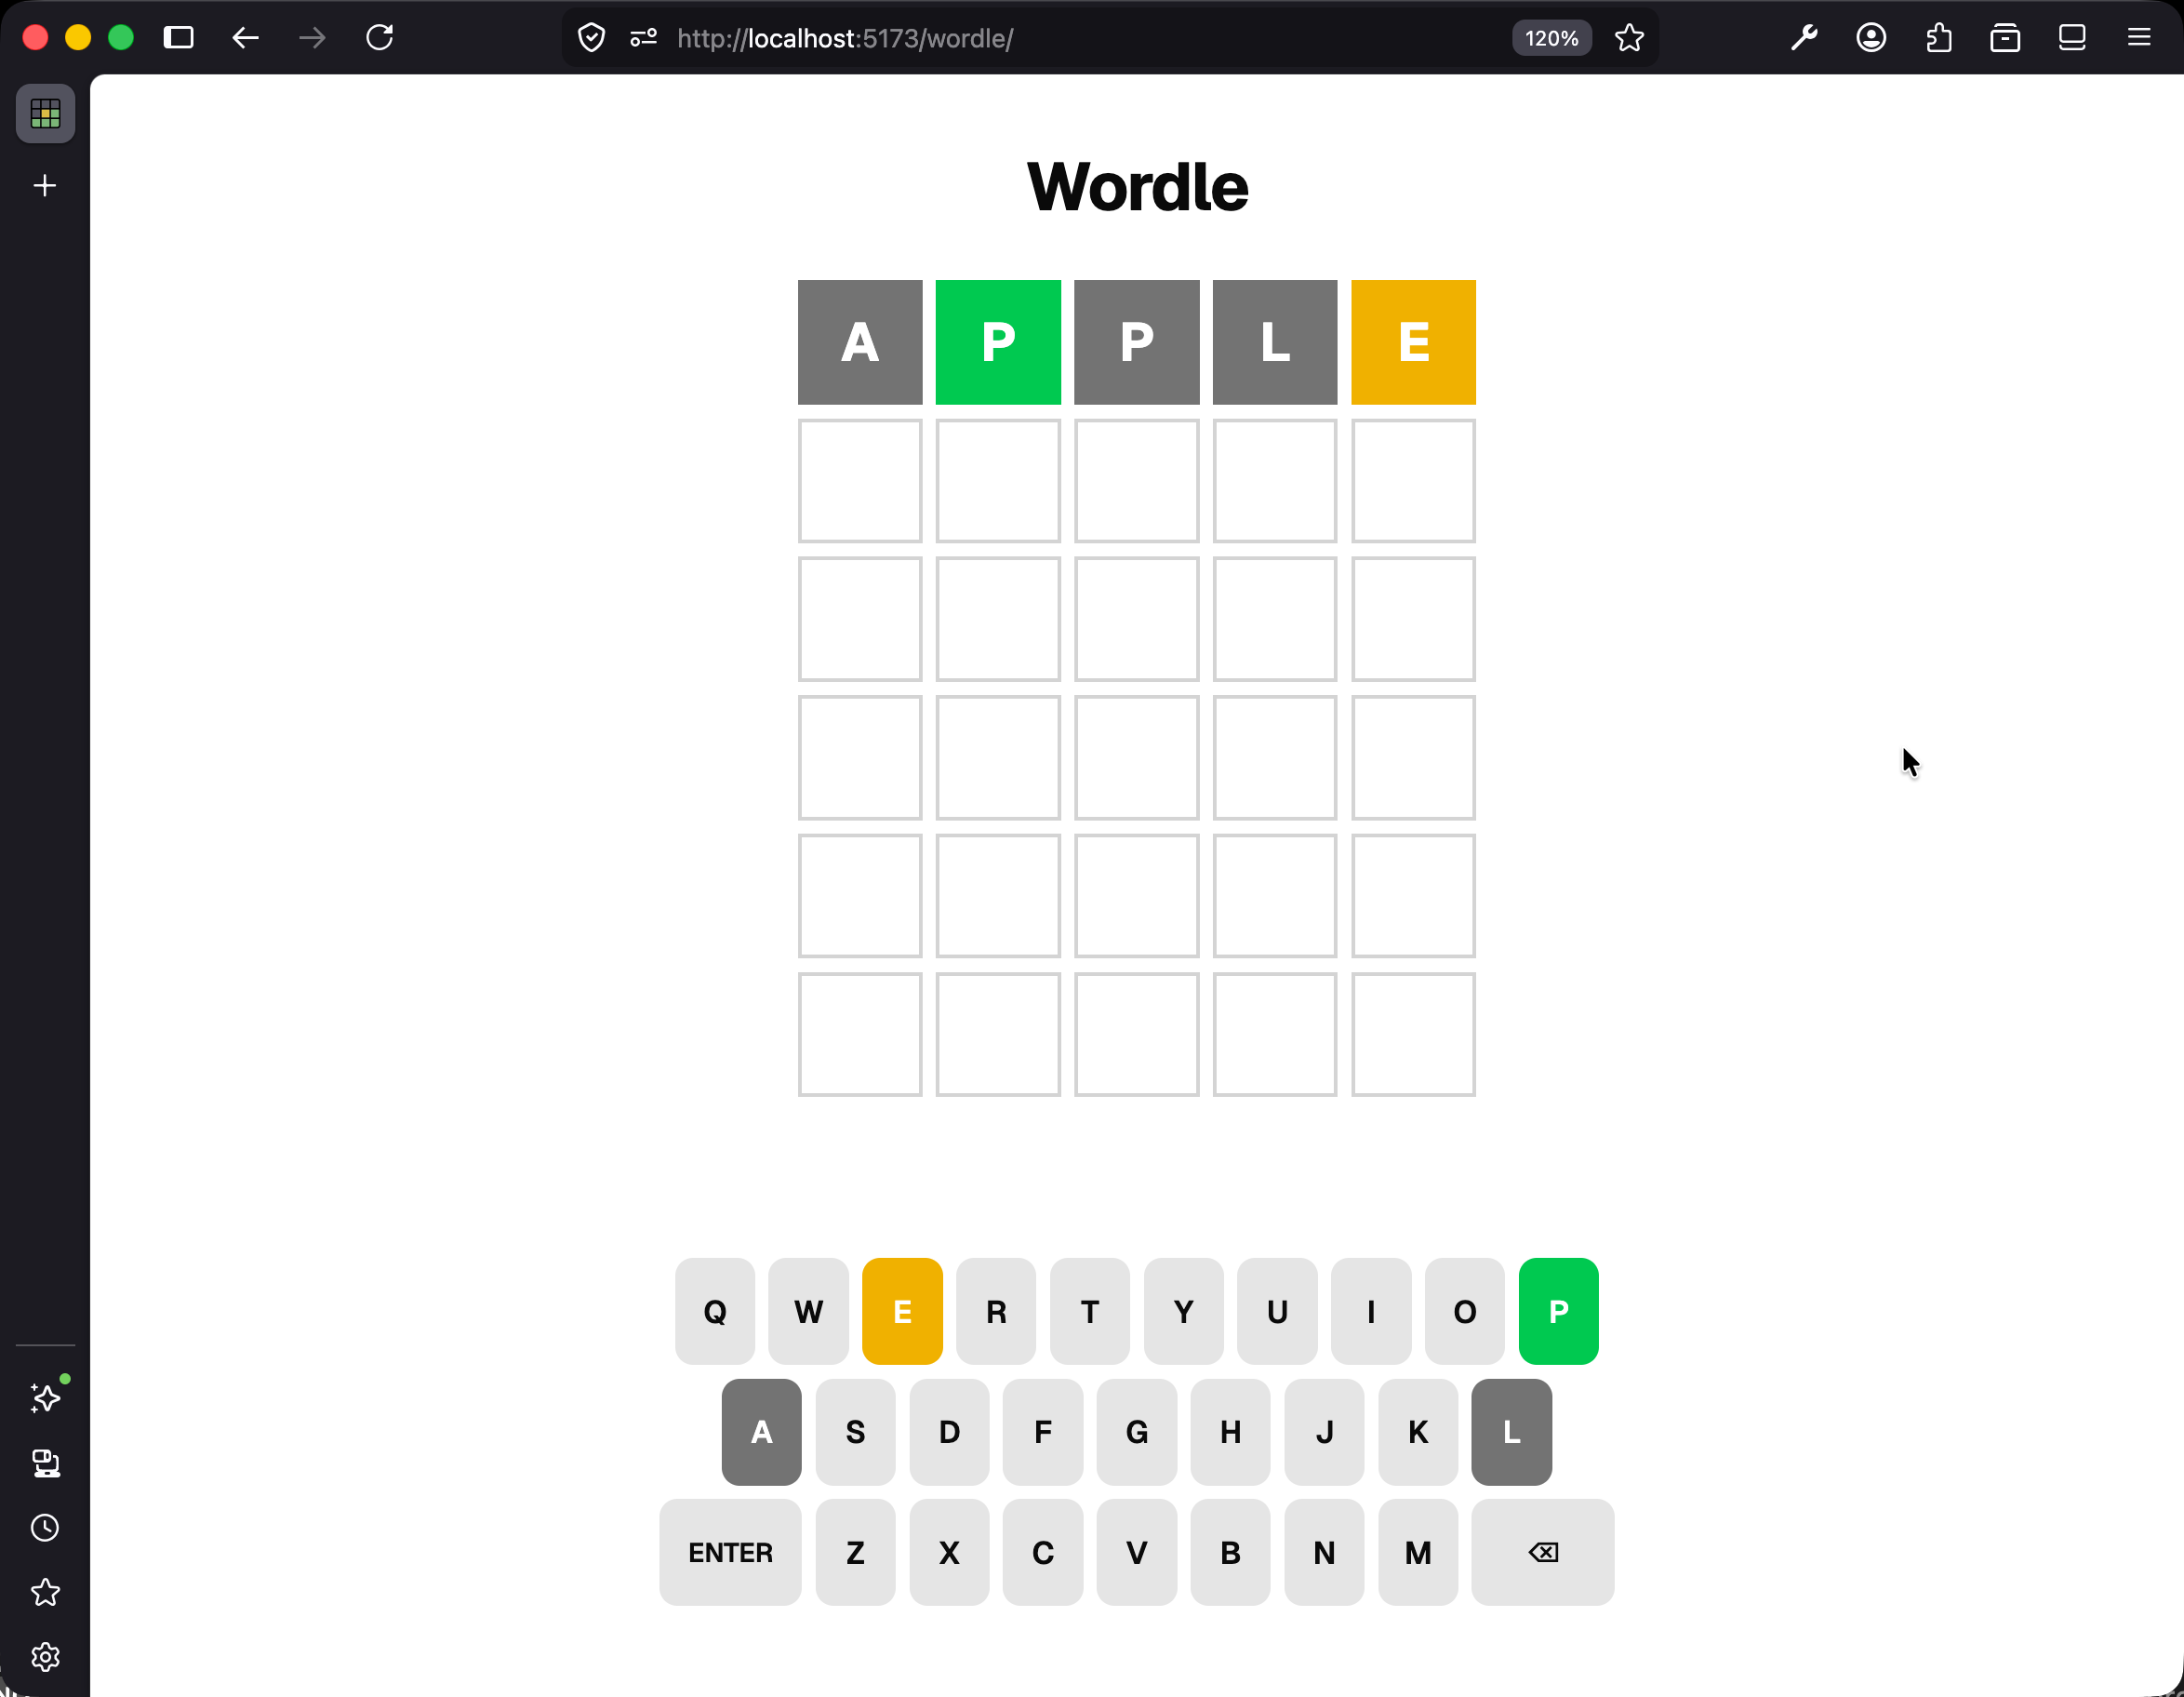
Task: Click the Wordle heading
Action: coord(1137,187)
